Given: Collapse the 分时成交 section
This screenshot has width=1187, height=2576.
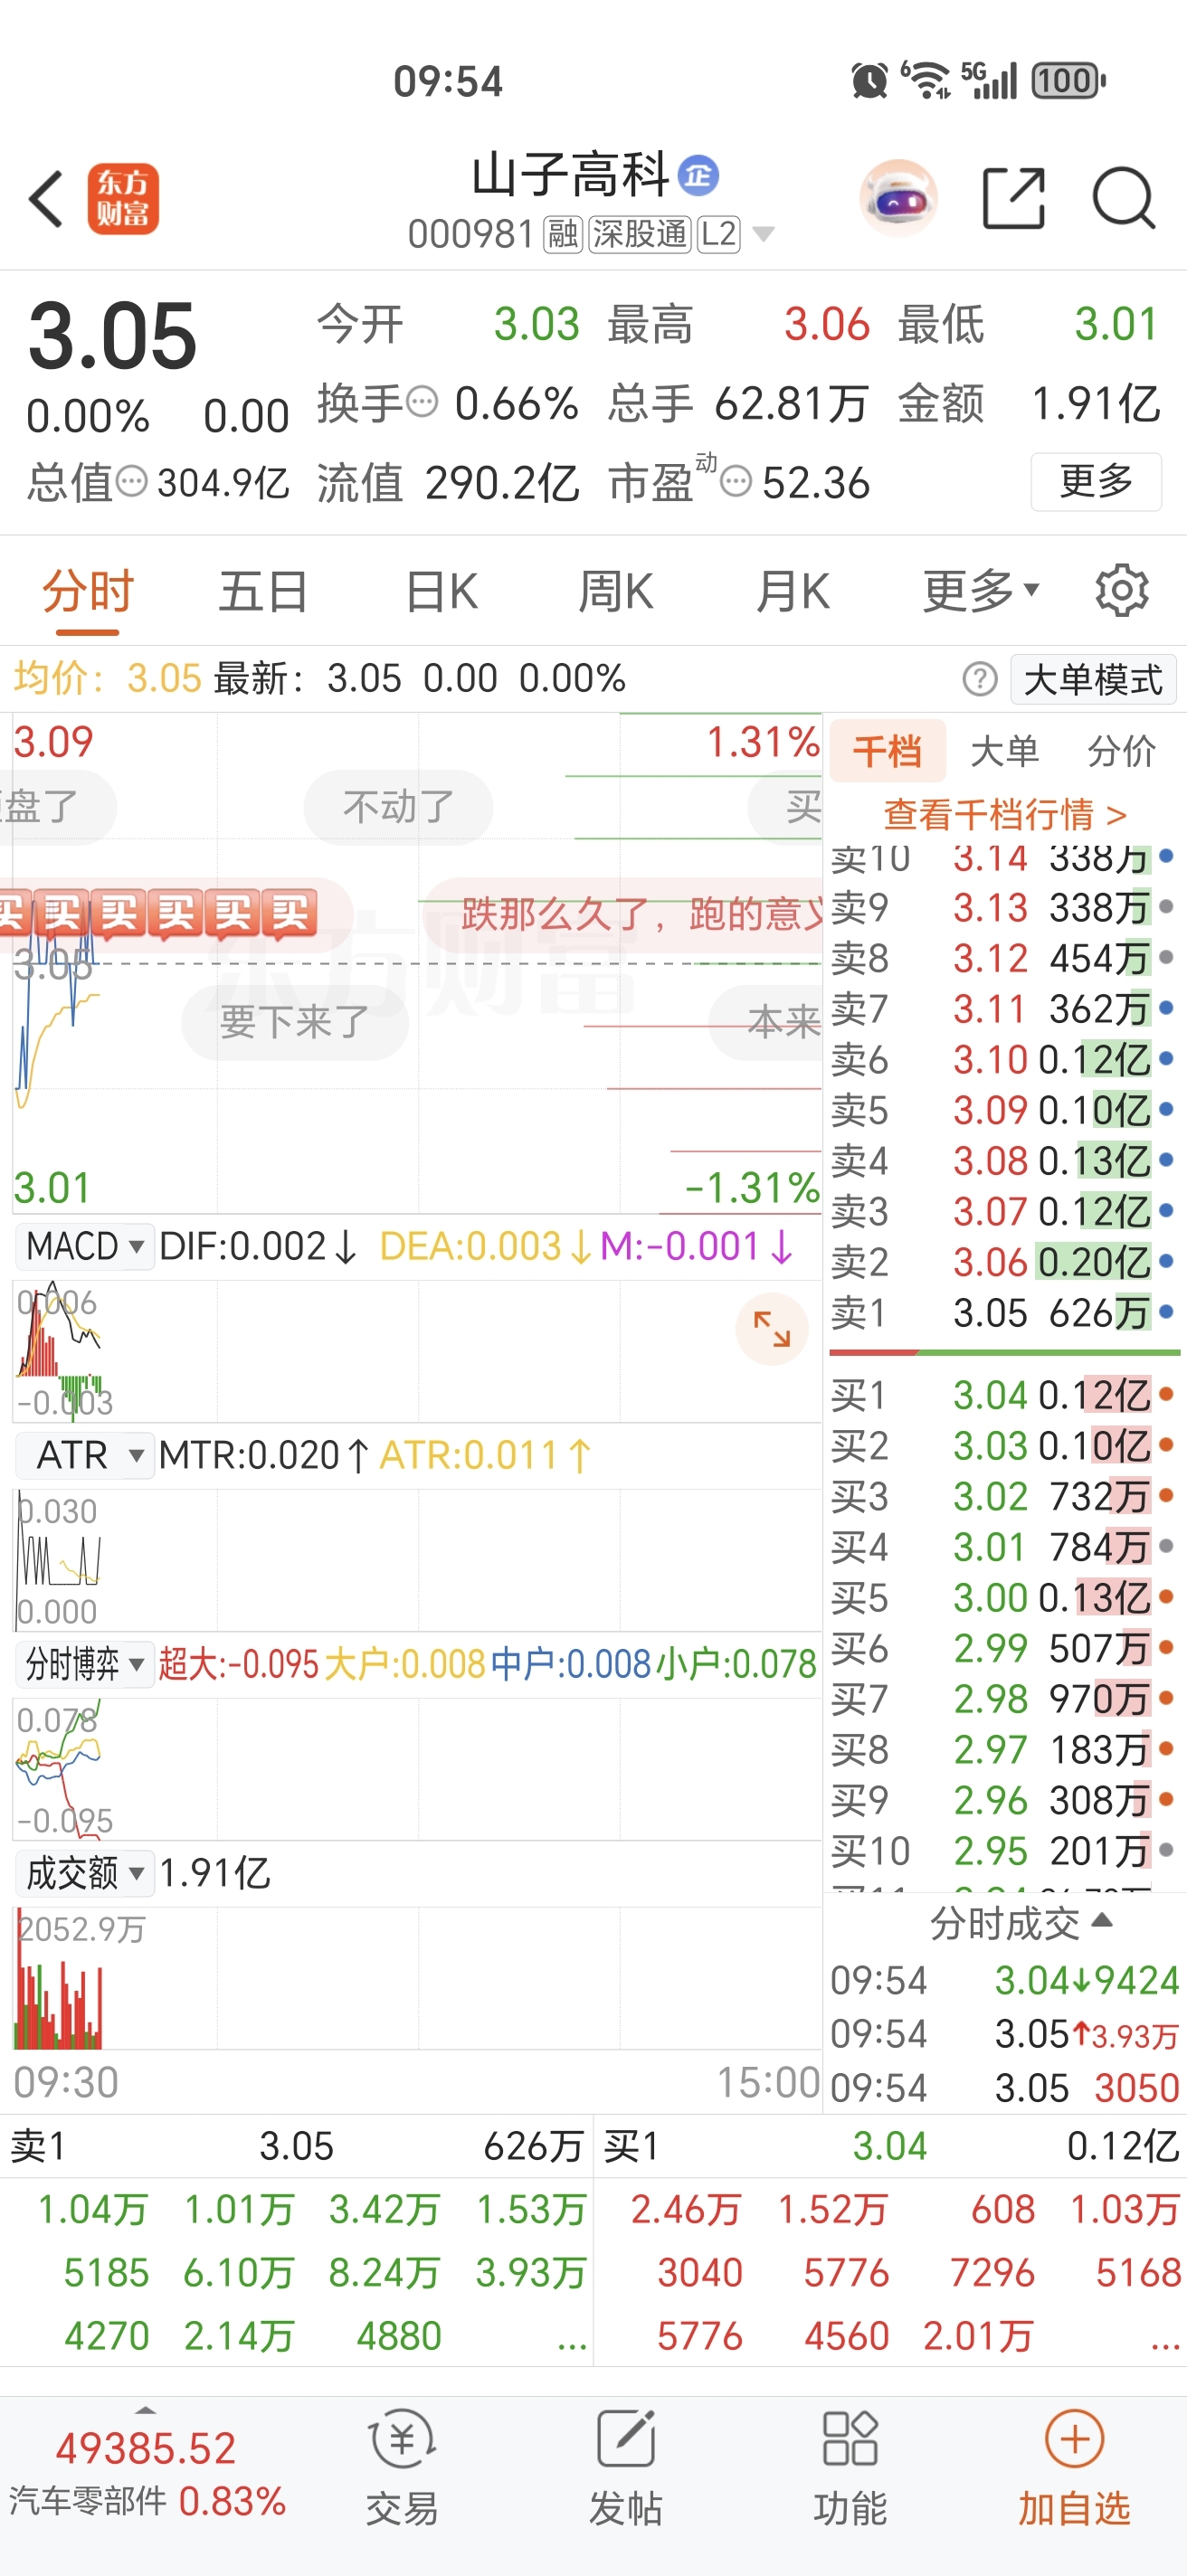Looking at the screenshot, I should [1020, 1923].
